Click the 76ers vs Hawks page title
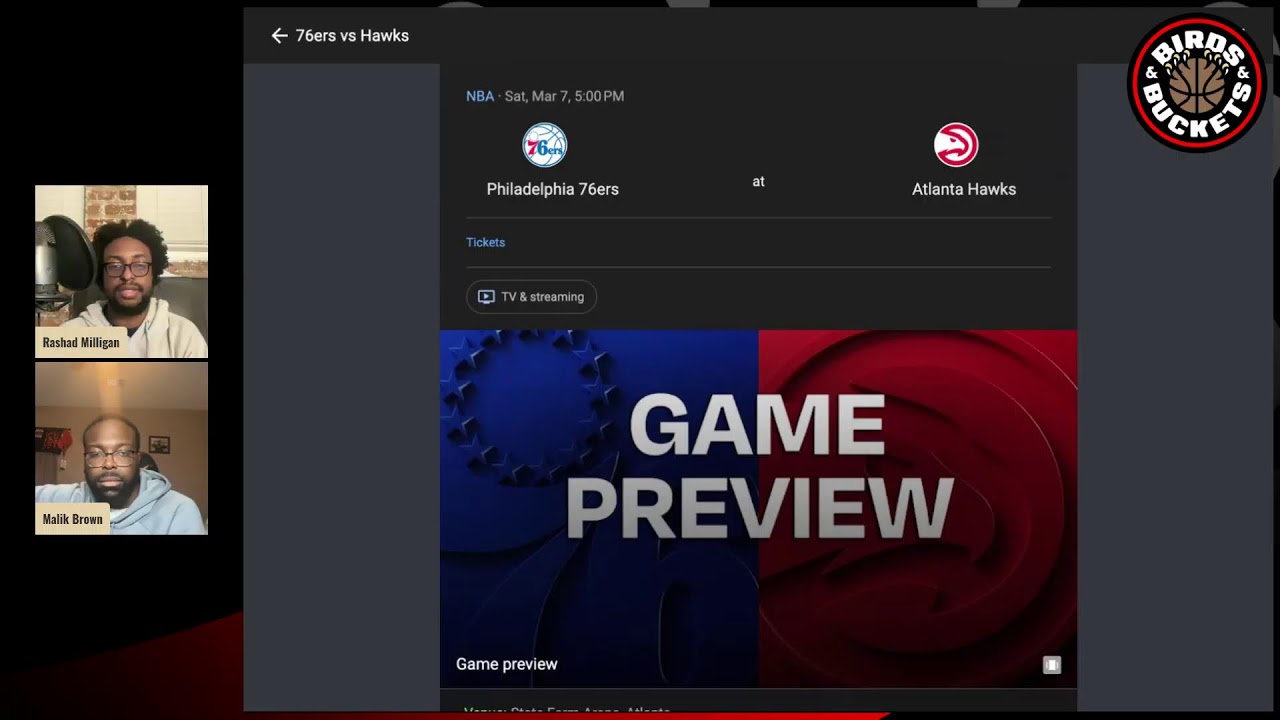This screenshot has height=720, width=1280. [x=352, y=36]
